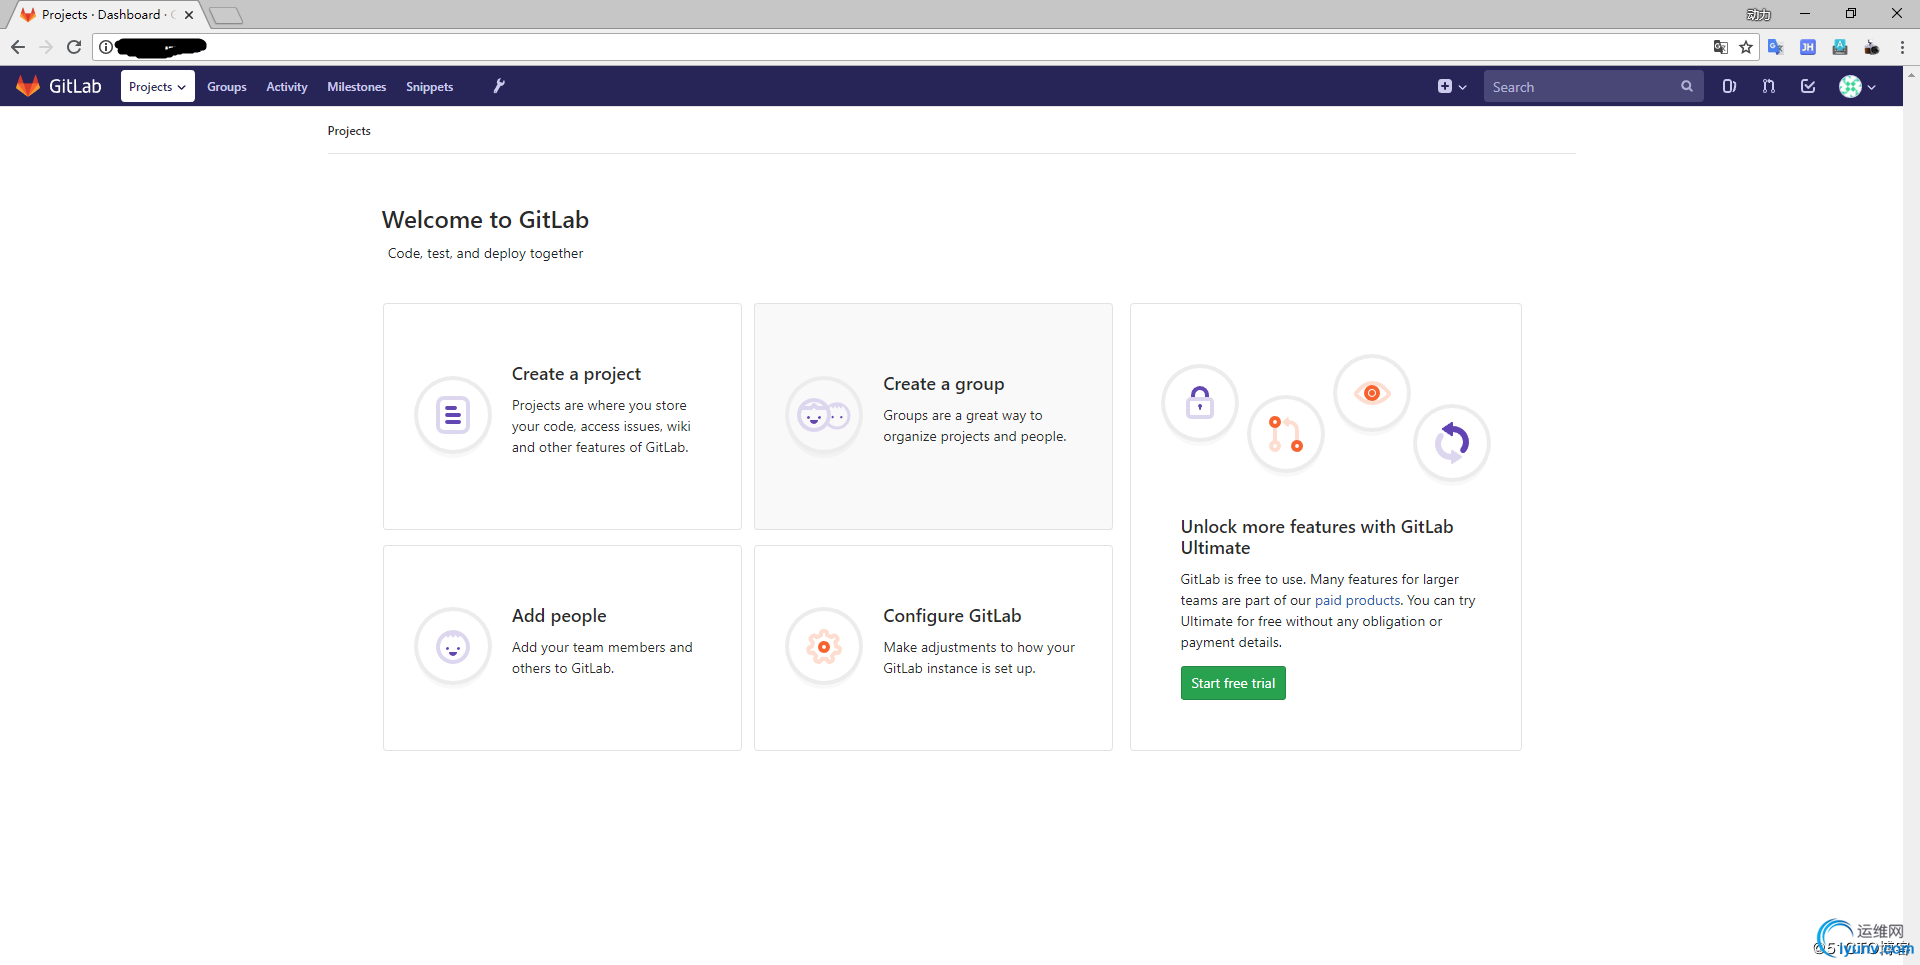Click the blue JH extension icon
1920x965 pixels.
click(x=1808, y=47)
